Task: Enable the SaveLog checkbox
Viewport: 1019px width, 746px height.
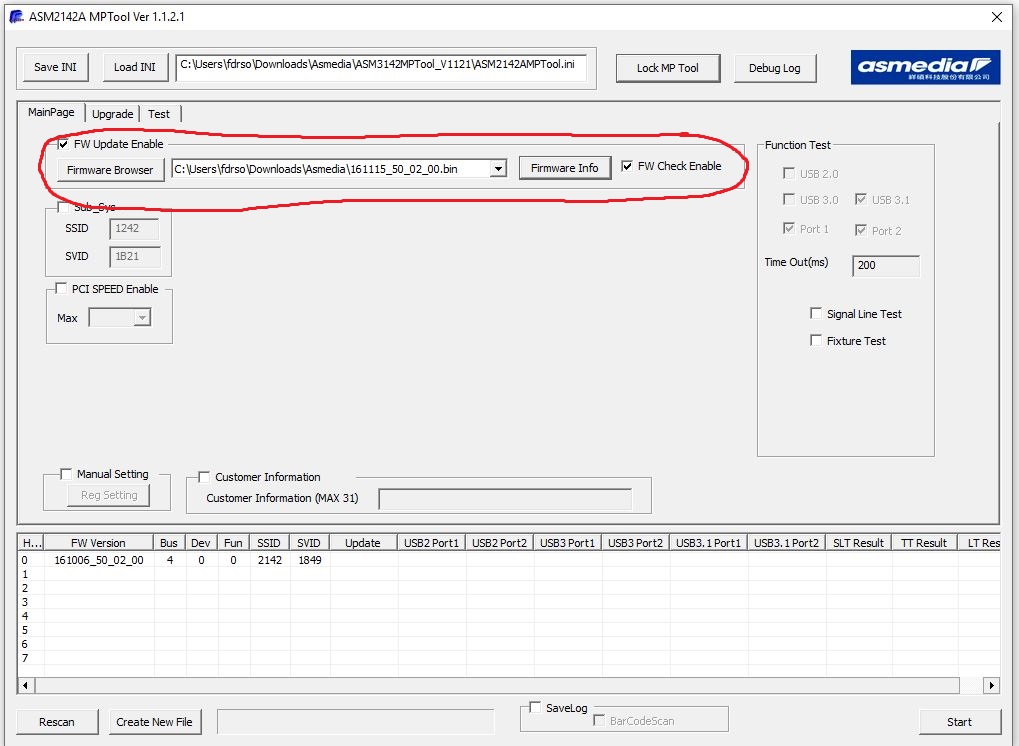Action: pyautogui.click(x=535, y=707)
